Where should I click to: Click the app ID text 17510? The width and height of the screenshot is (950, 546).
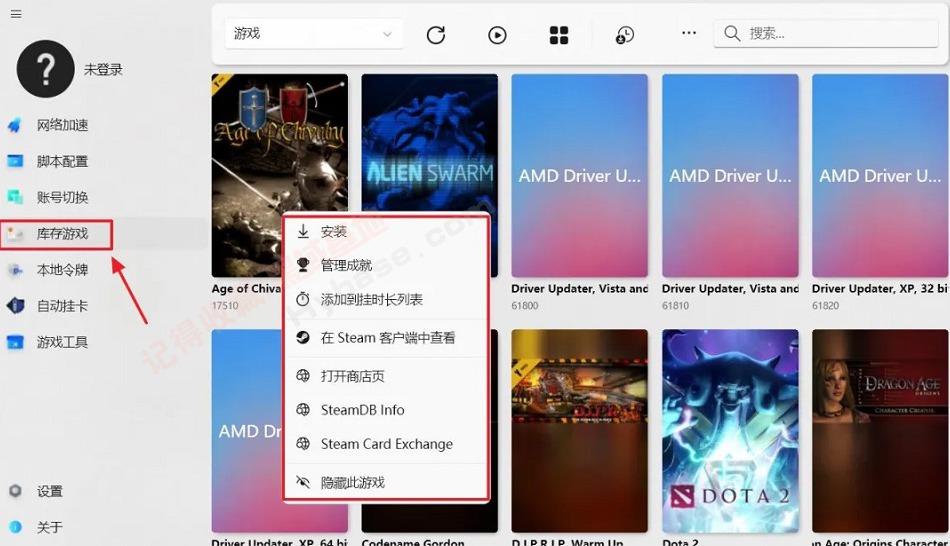[x=225, y=306]
